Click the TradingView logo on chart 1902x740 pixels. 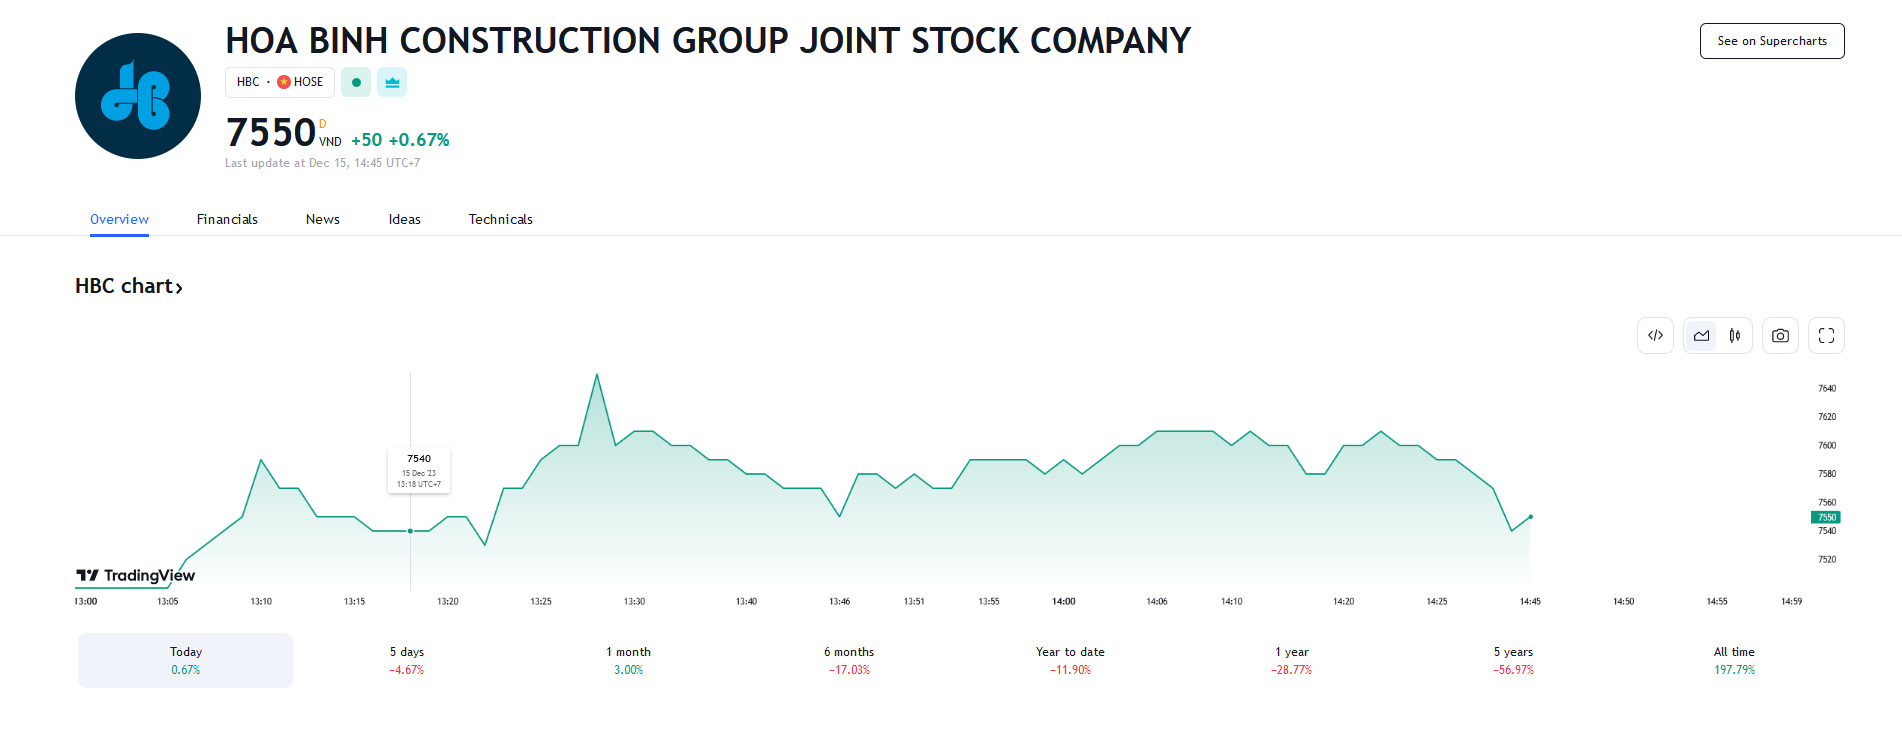coord(136,575)
